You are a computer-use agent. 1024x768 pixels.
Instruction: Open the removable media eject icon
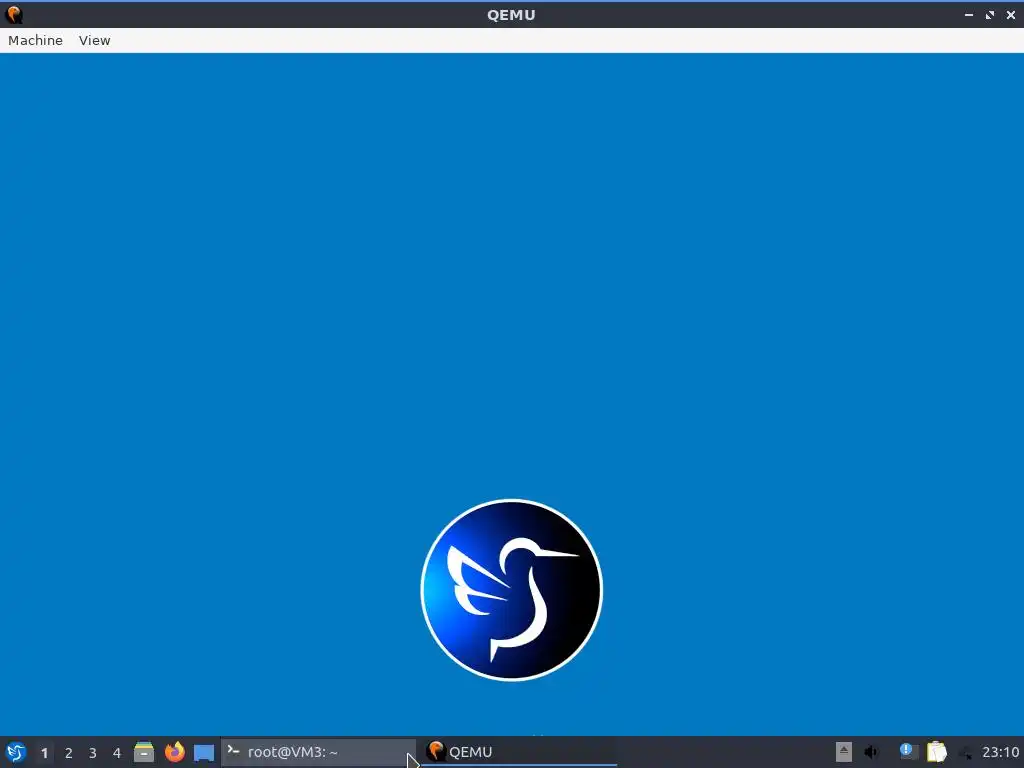[844, 752]
